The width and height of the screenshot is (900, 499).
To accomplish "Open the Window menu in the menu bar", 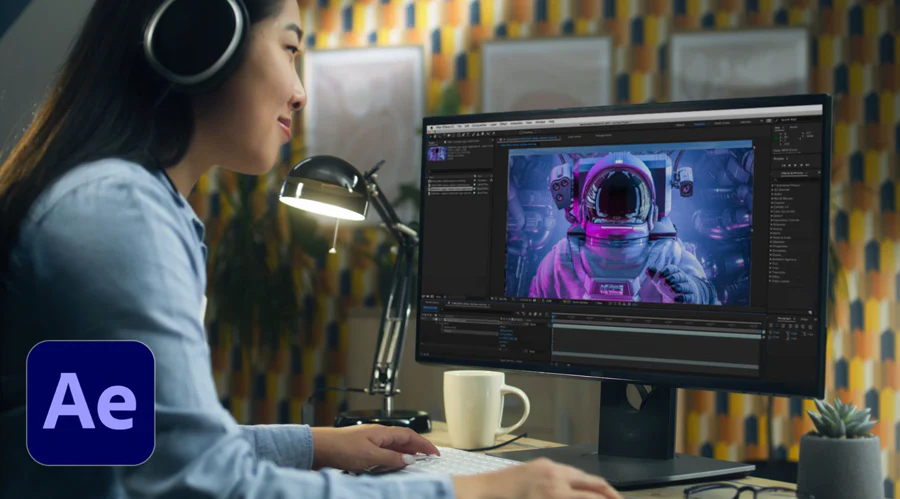I will [541, 125].
